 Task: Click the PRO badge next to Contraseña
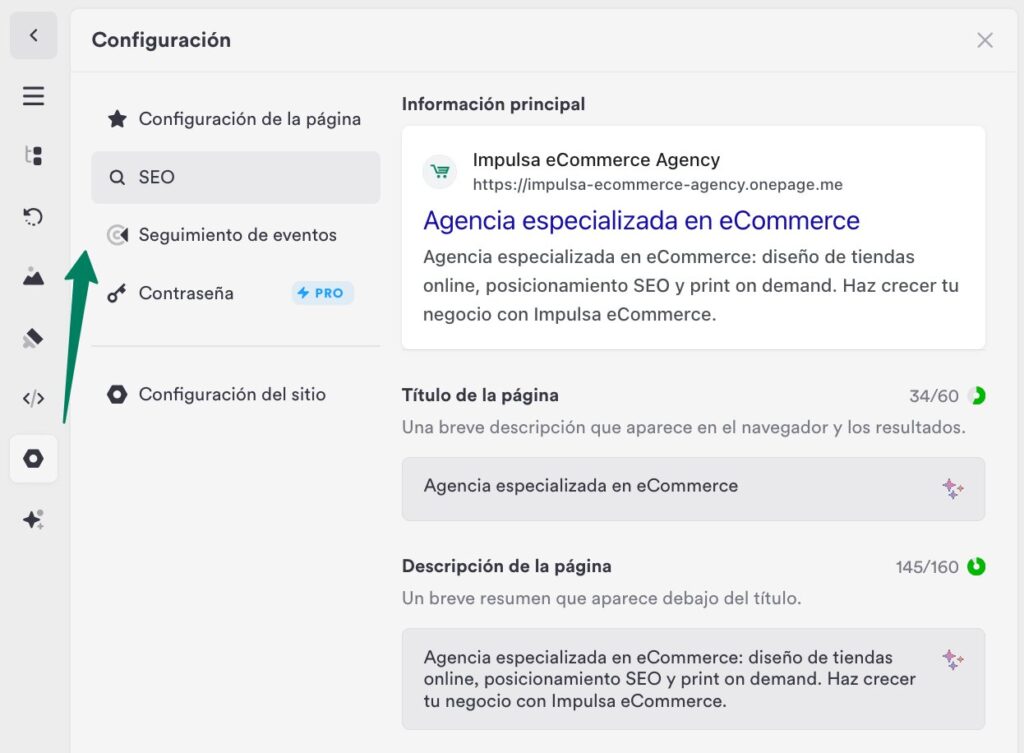click(323, 293)
